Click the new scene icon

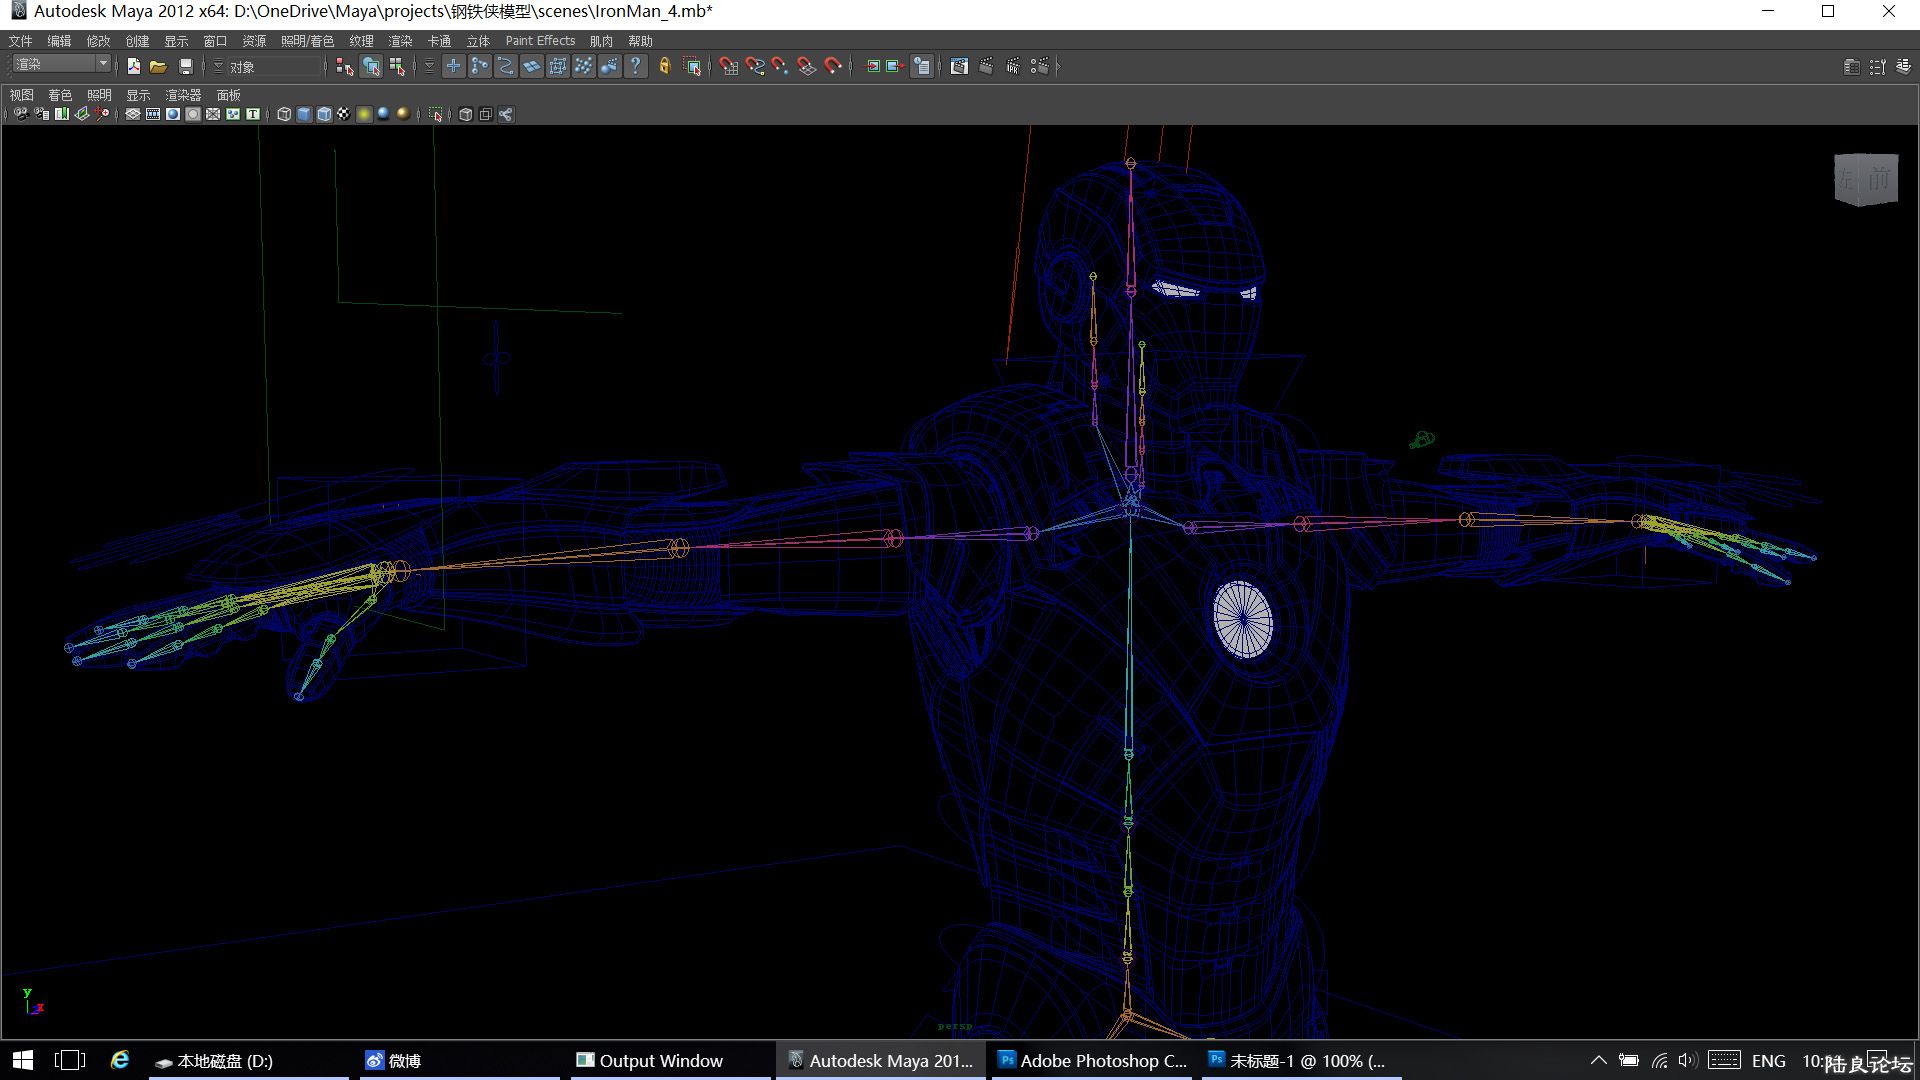pyautogui.click(x=133, y=66)
